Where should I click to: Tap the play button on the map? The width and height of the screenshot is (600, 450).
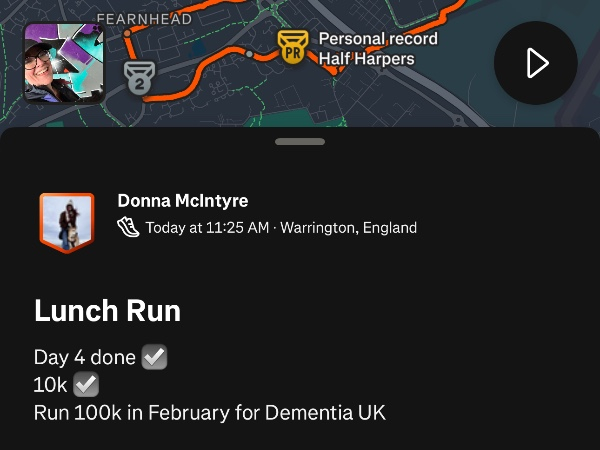tap(535, 63)
